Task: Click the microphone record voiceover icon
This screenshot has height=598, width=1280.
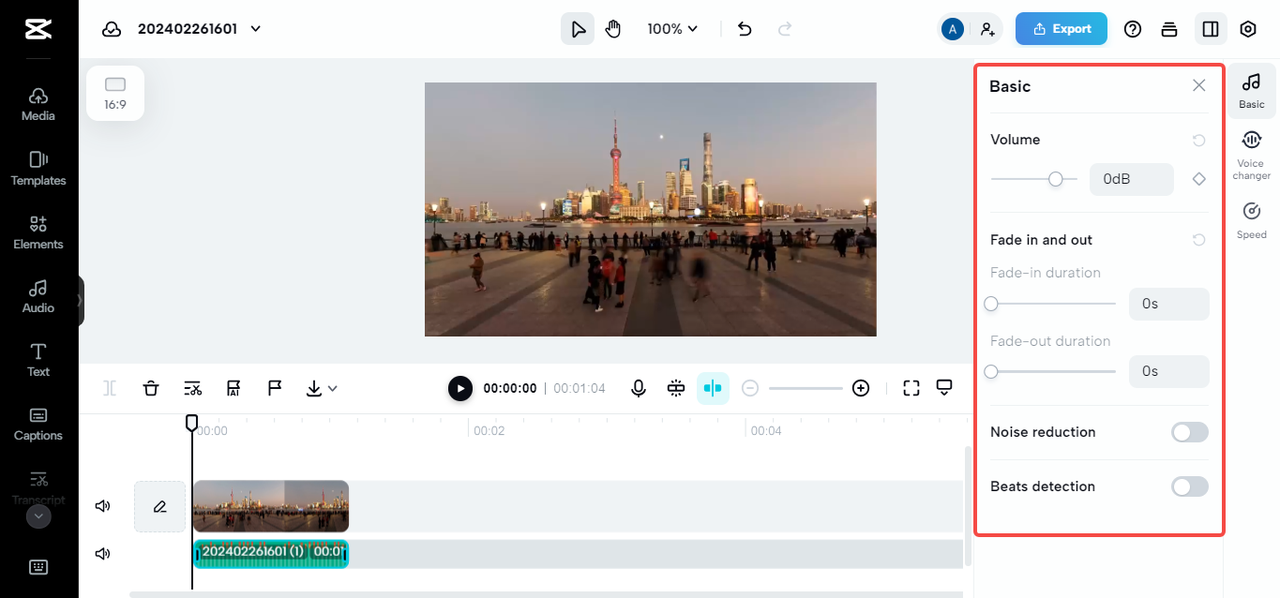Action: tap(638, 388)
